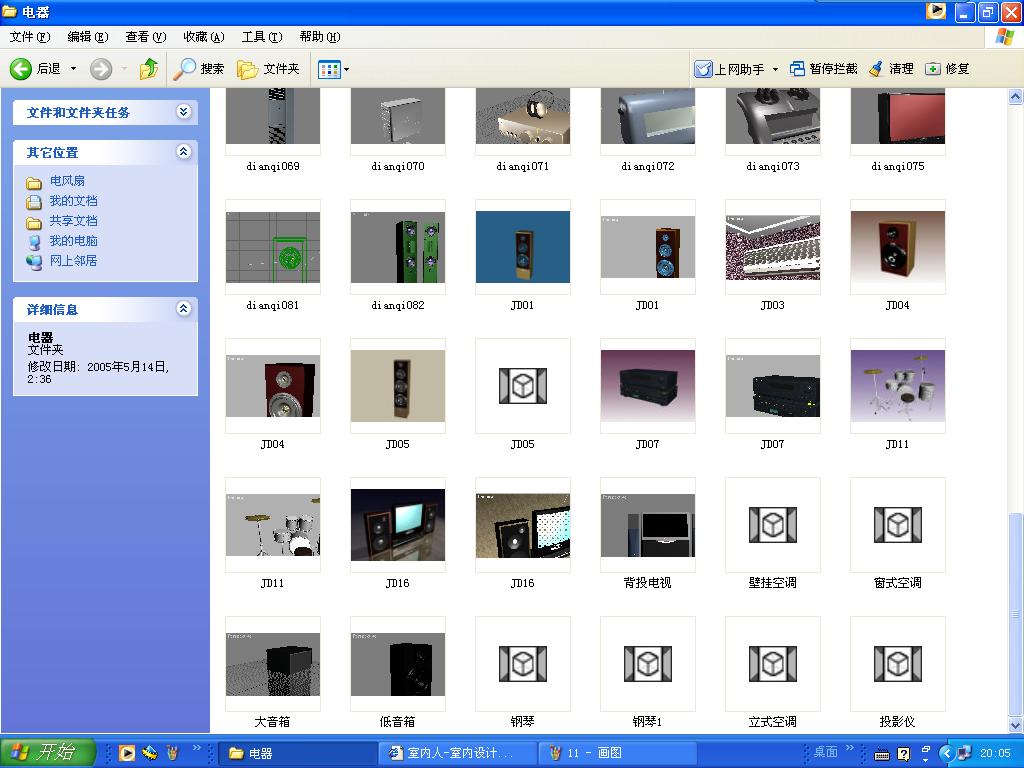
Task: Go to 网上邻居 link
Action: pos(73,261)
